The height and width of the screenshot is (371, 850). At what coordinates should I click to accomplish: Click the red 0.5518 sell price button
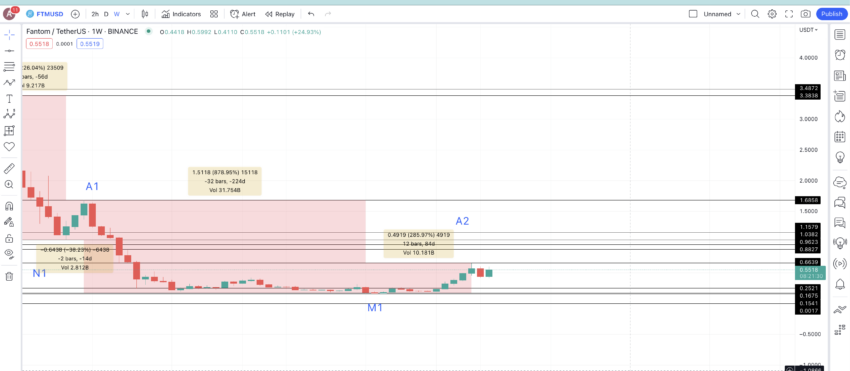[39, 43]
